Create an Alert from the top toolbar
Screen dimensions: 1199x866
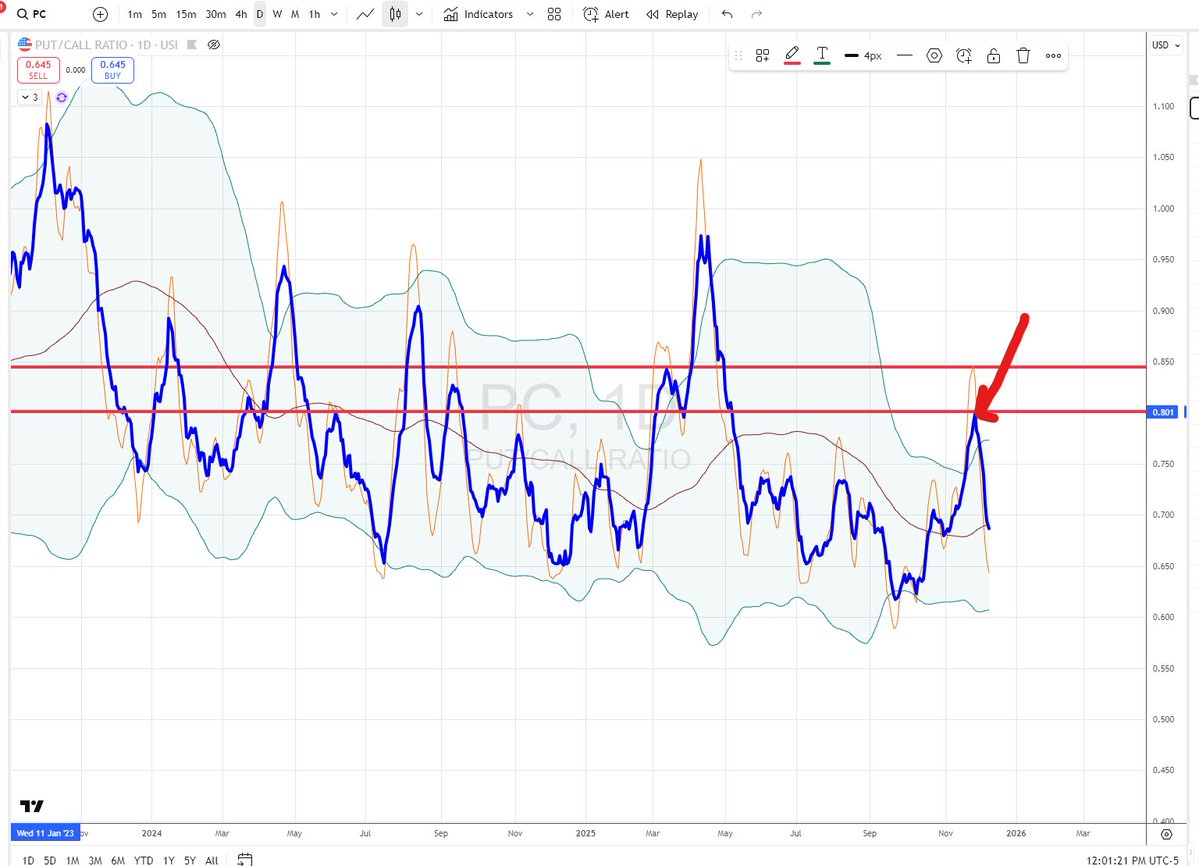point(606,15)
